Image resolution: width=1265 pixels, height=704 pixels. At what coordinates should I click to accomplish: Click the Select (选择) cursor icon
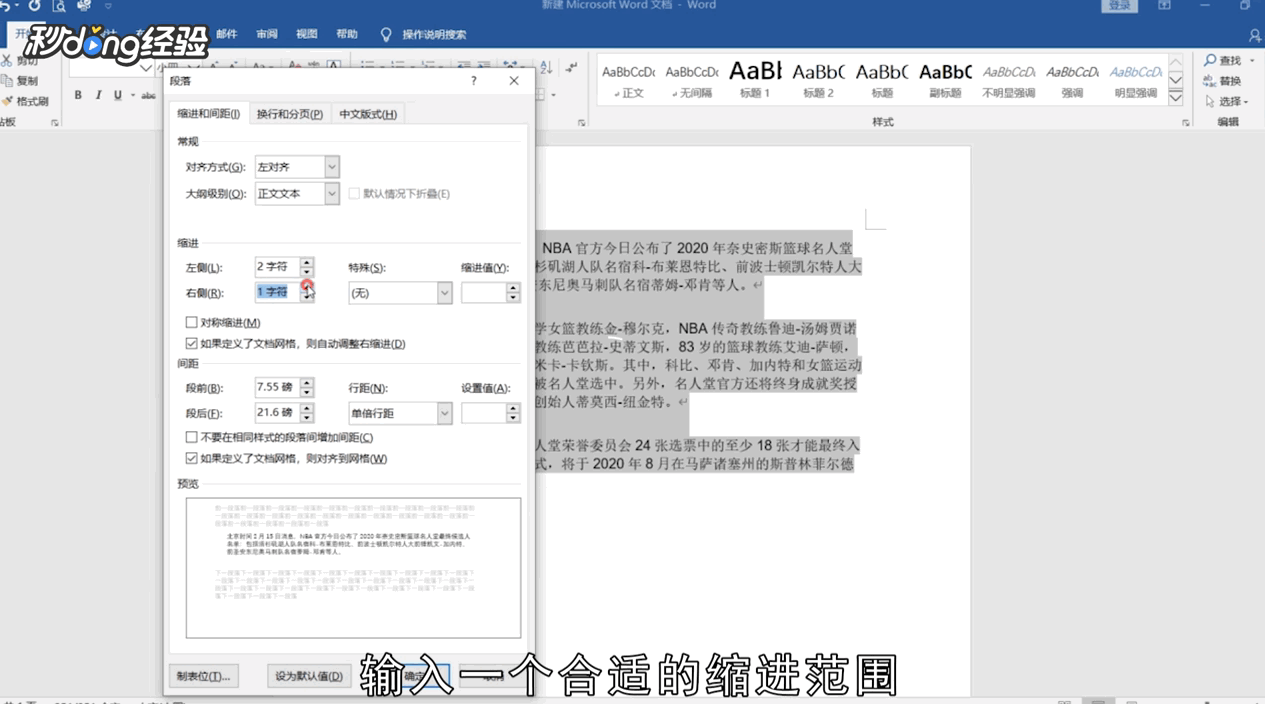(1210, 101)
